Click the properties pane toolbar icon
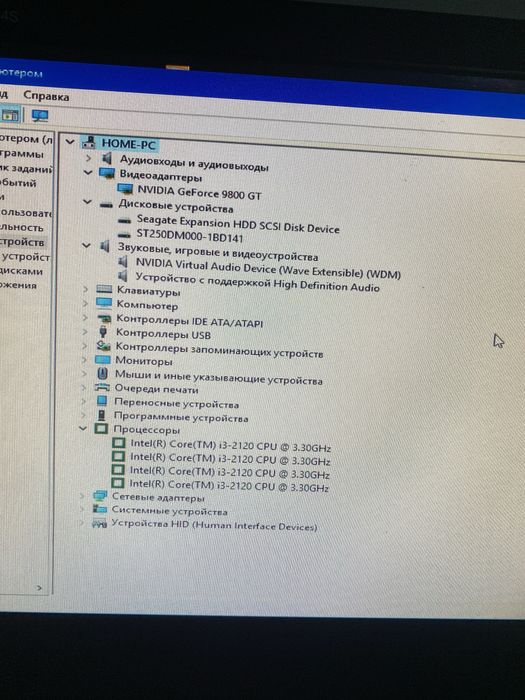This screenshot has height=700, width=525. (x=9, y=114)
